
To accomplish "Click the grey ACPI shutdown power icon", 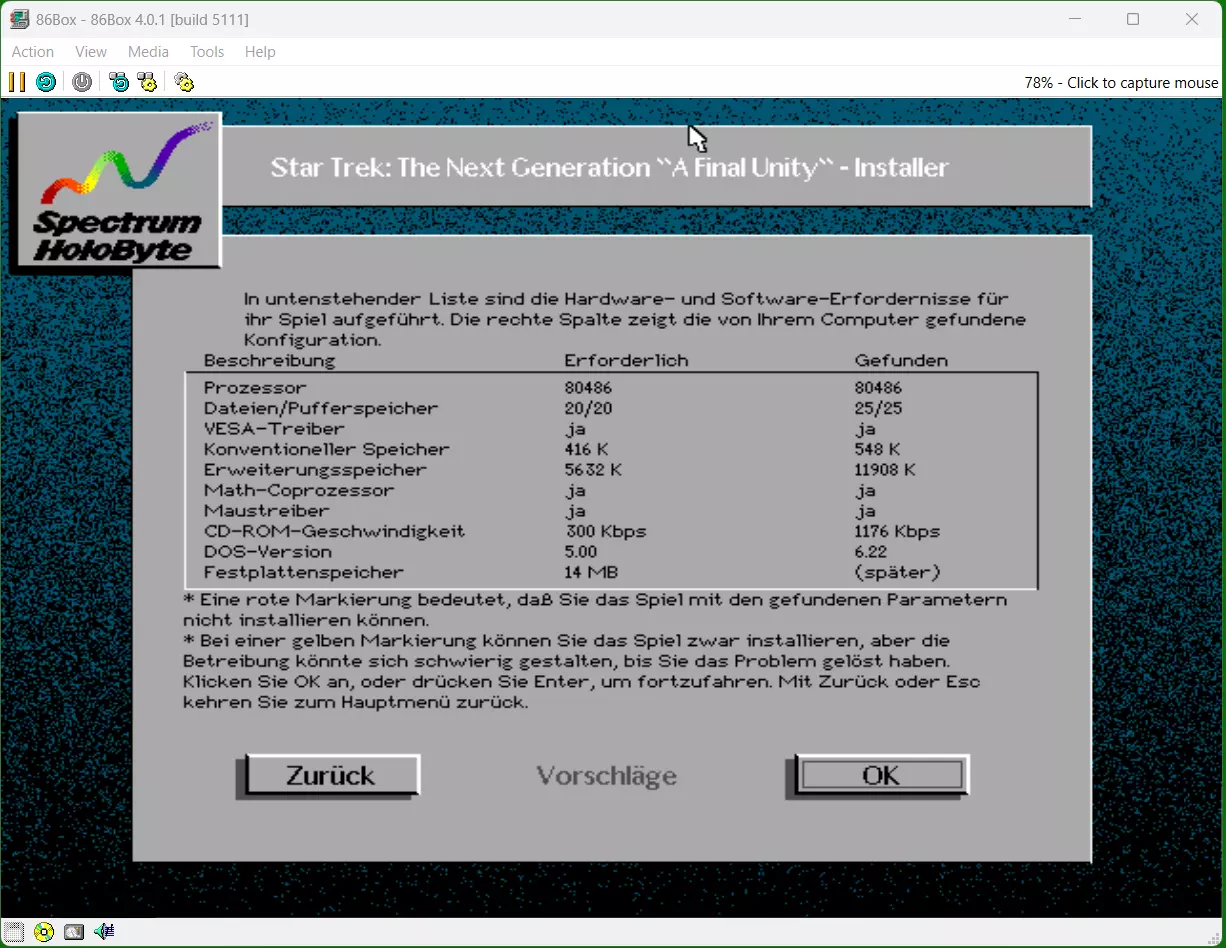I will [x=82, y=82].
